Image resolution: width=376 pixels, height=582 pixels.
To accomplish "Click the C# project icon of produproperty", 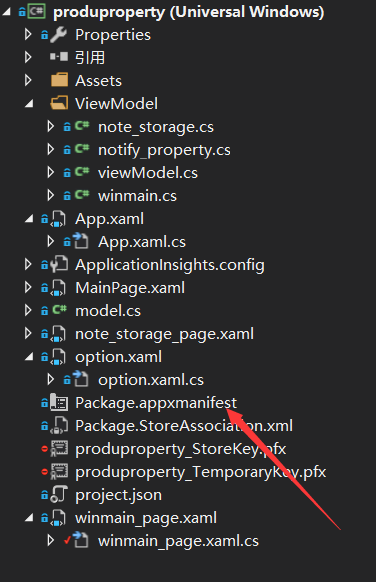I will pyautogui.click(x=37, y=12).
